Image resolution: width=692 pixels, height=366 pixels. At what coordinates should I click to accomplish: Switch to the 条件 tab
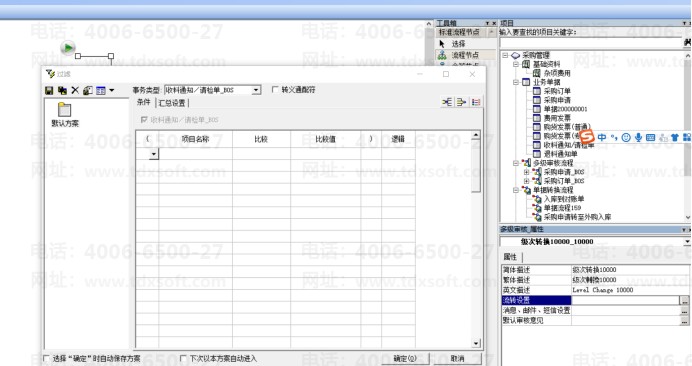(x=143, y=102)
